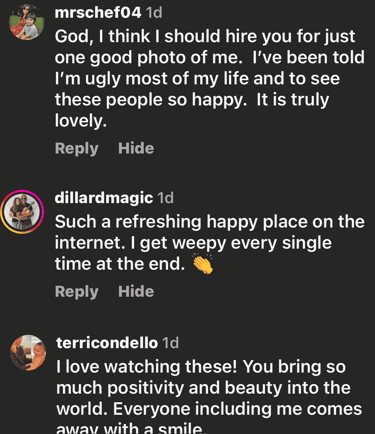This screenshot has height=434, width=375.
Task: Select terricondello's comment text
Action: click(x=209, y=396)
